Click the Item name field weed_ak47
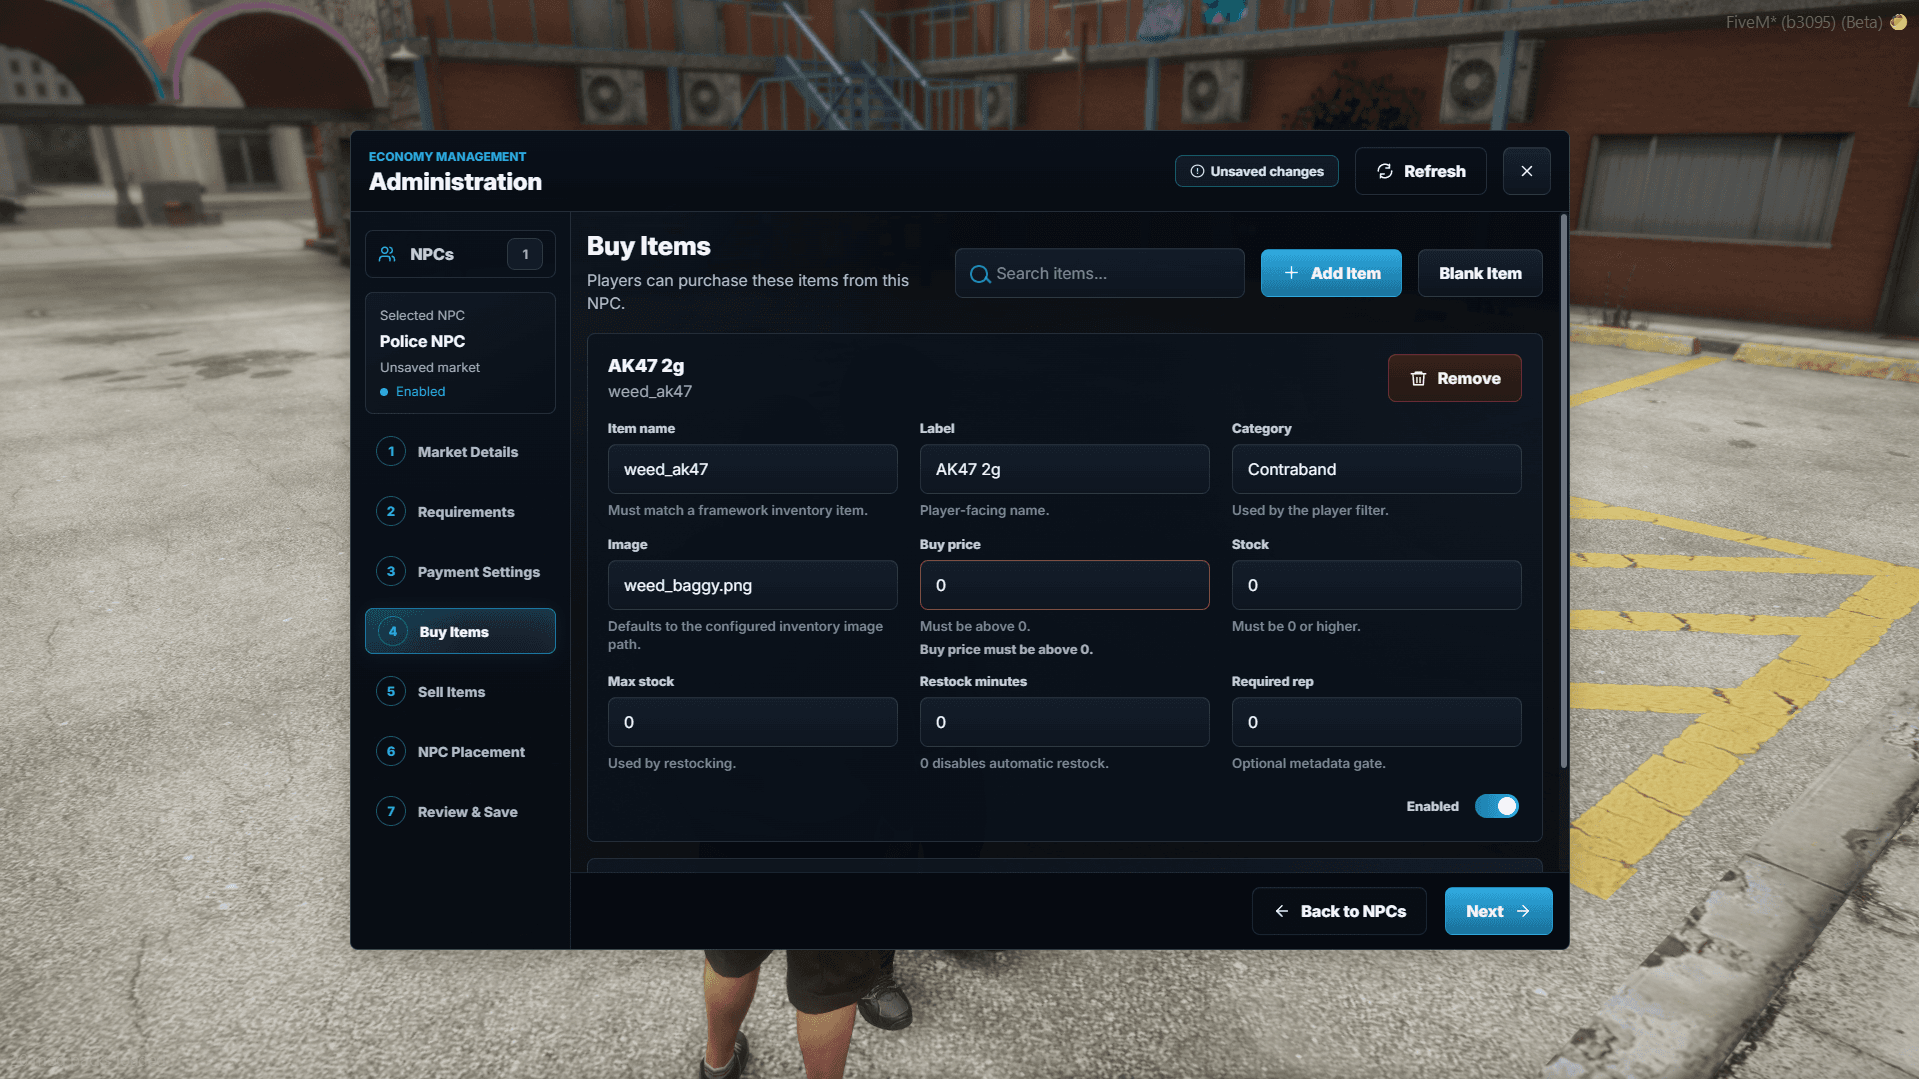The width and height of the screenshot is (1919, 1079). pyautogui.click(x=752, y=469)
